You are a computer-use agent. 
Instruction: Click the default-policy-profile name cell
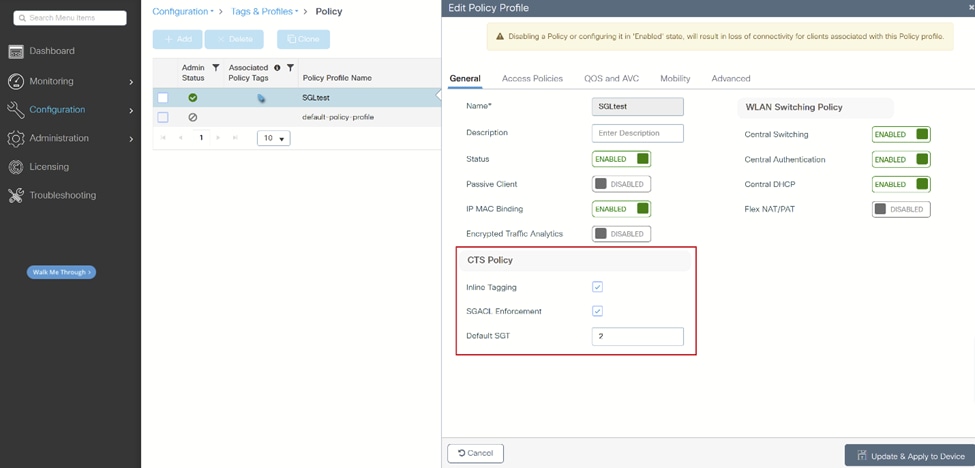click(x=338, y=117)
